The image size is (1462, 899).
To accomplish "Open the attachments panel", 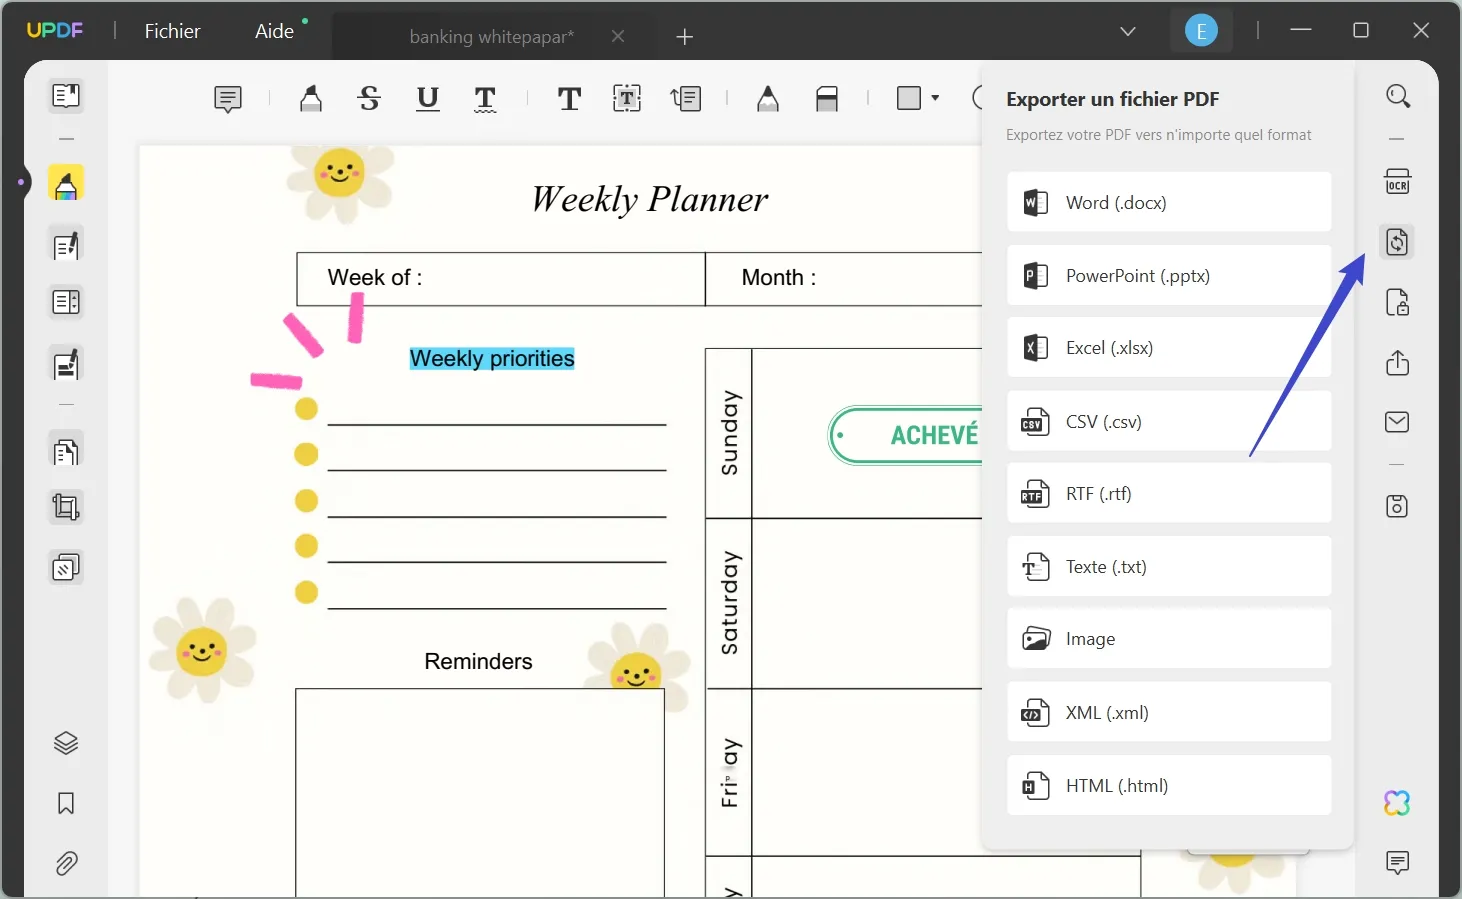I will pyautogui.click(x=66, y=863).
